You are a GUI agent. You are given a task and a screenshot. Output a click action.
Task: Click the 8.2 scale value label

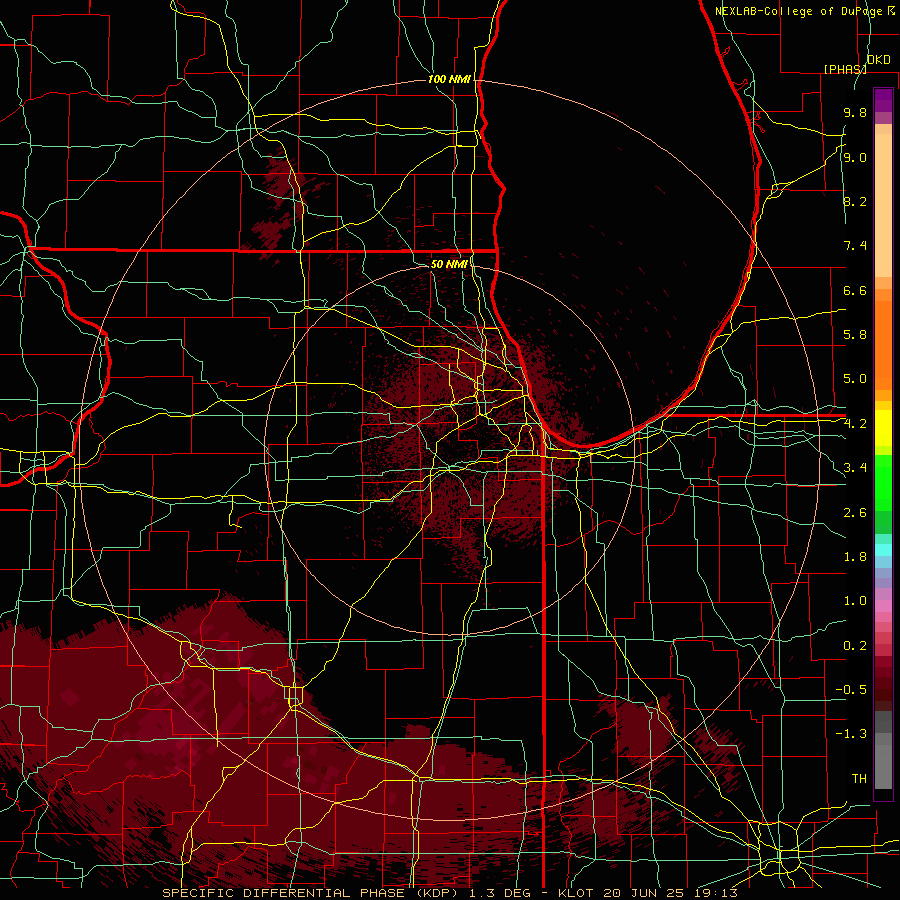[x=855, y=201]
